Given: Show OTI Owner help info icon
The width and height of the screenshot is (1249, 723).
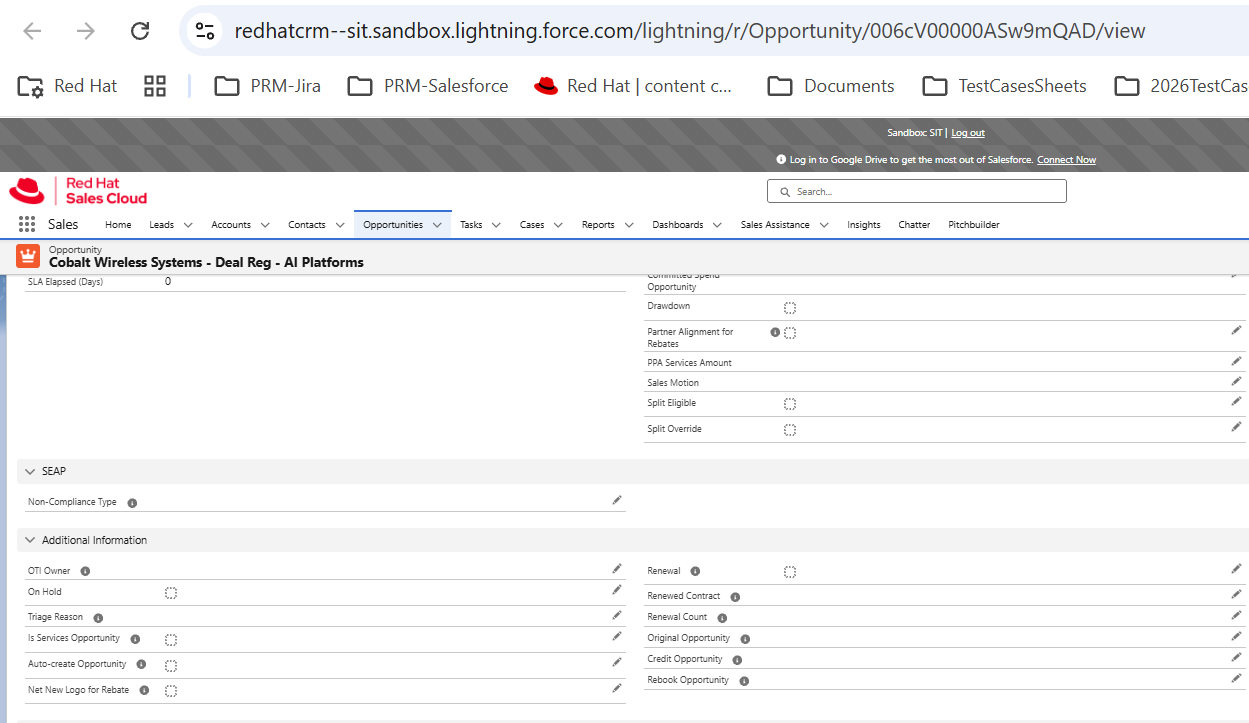Looking at the screenshot, I should coord(85,572).
